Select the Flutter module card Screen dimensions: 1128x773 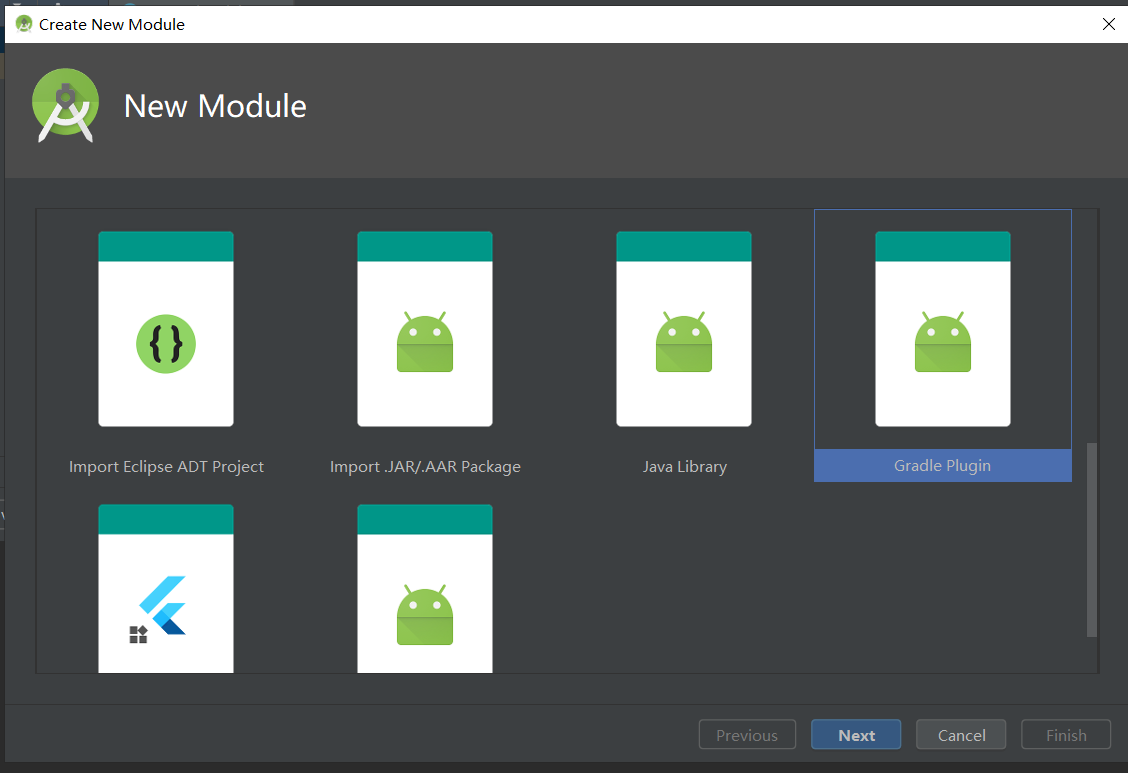[x=166, y=589]
